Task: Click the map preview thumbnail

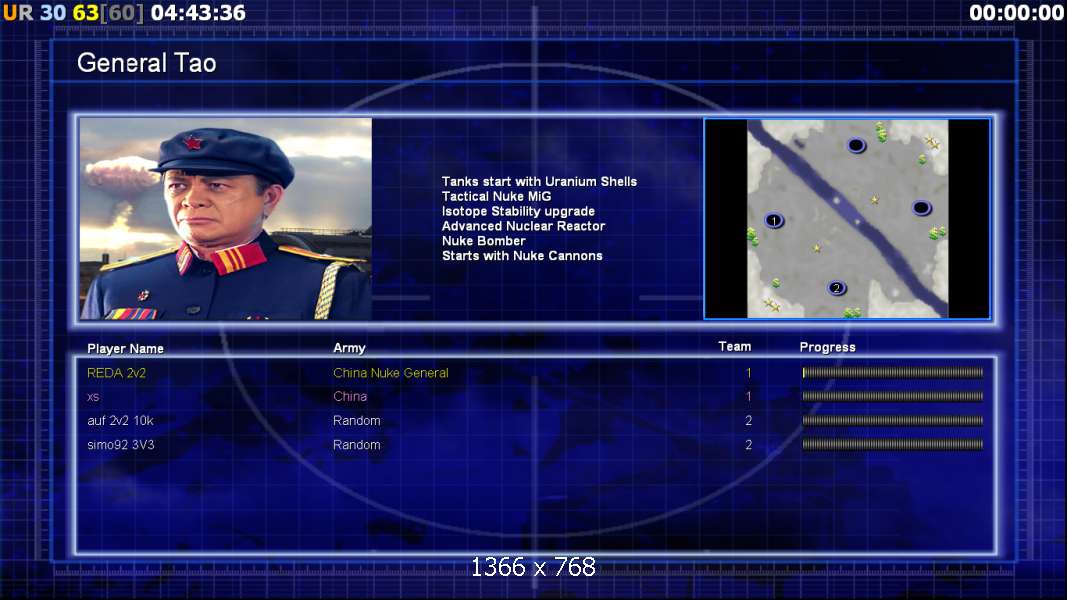Action: point(847,218)
